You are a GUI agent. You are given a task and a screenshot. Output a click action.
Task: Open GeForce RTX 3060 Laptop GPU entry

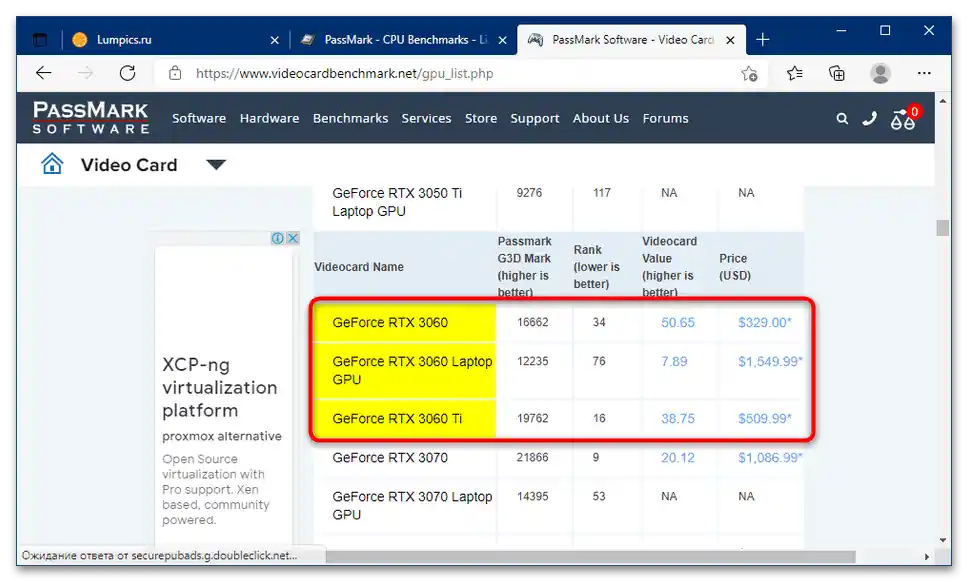pyautogui.click(x=412, y=370)
